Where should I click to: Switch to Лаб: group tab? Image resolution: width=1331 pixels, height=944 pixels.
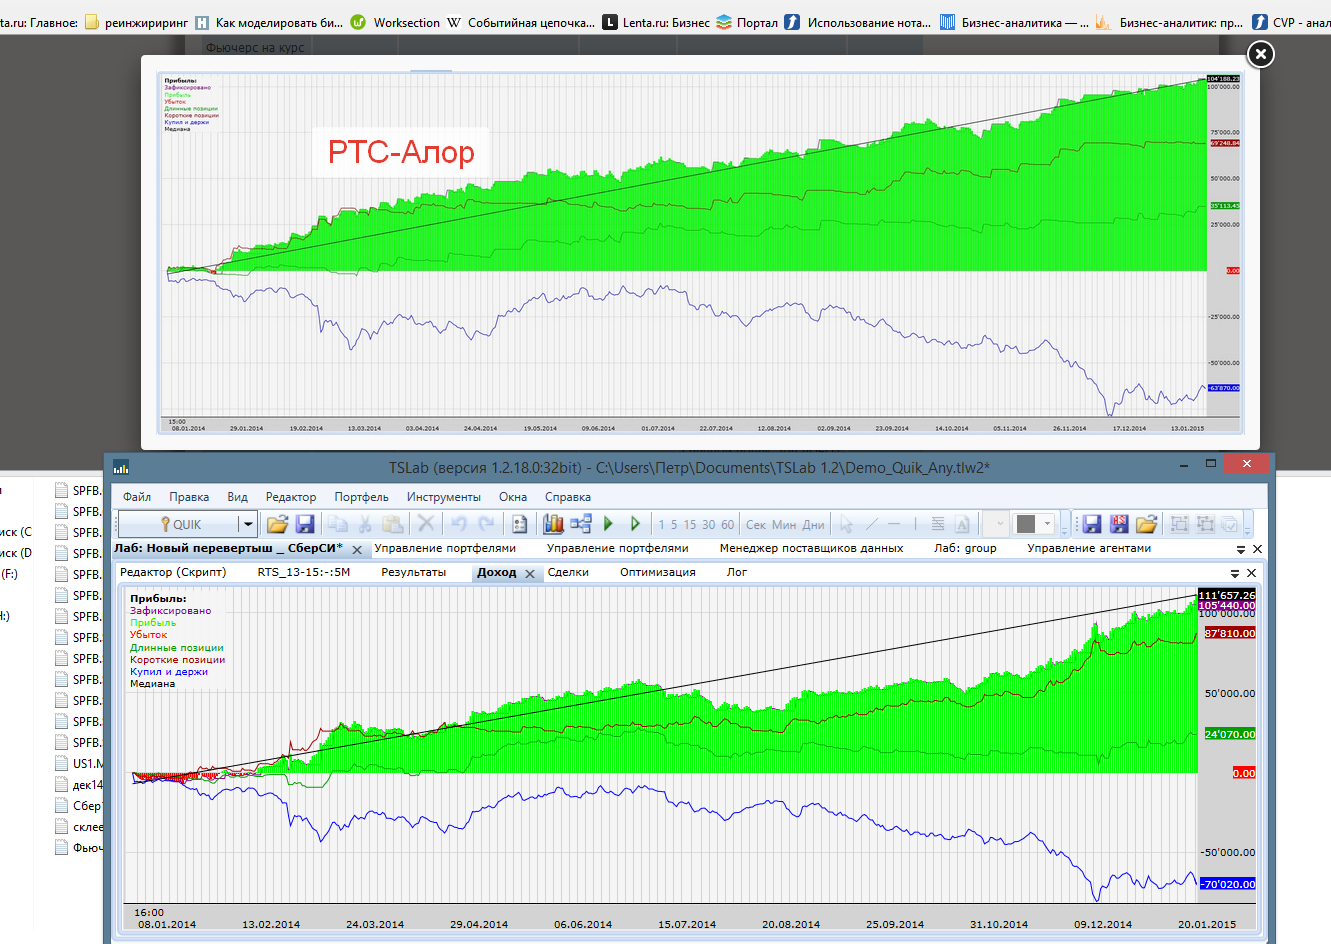point(965,548)
